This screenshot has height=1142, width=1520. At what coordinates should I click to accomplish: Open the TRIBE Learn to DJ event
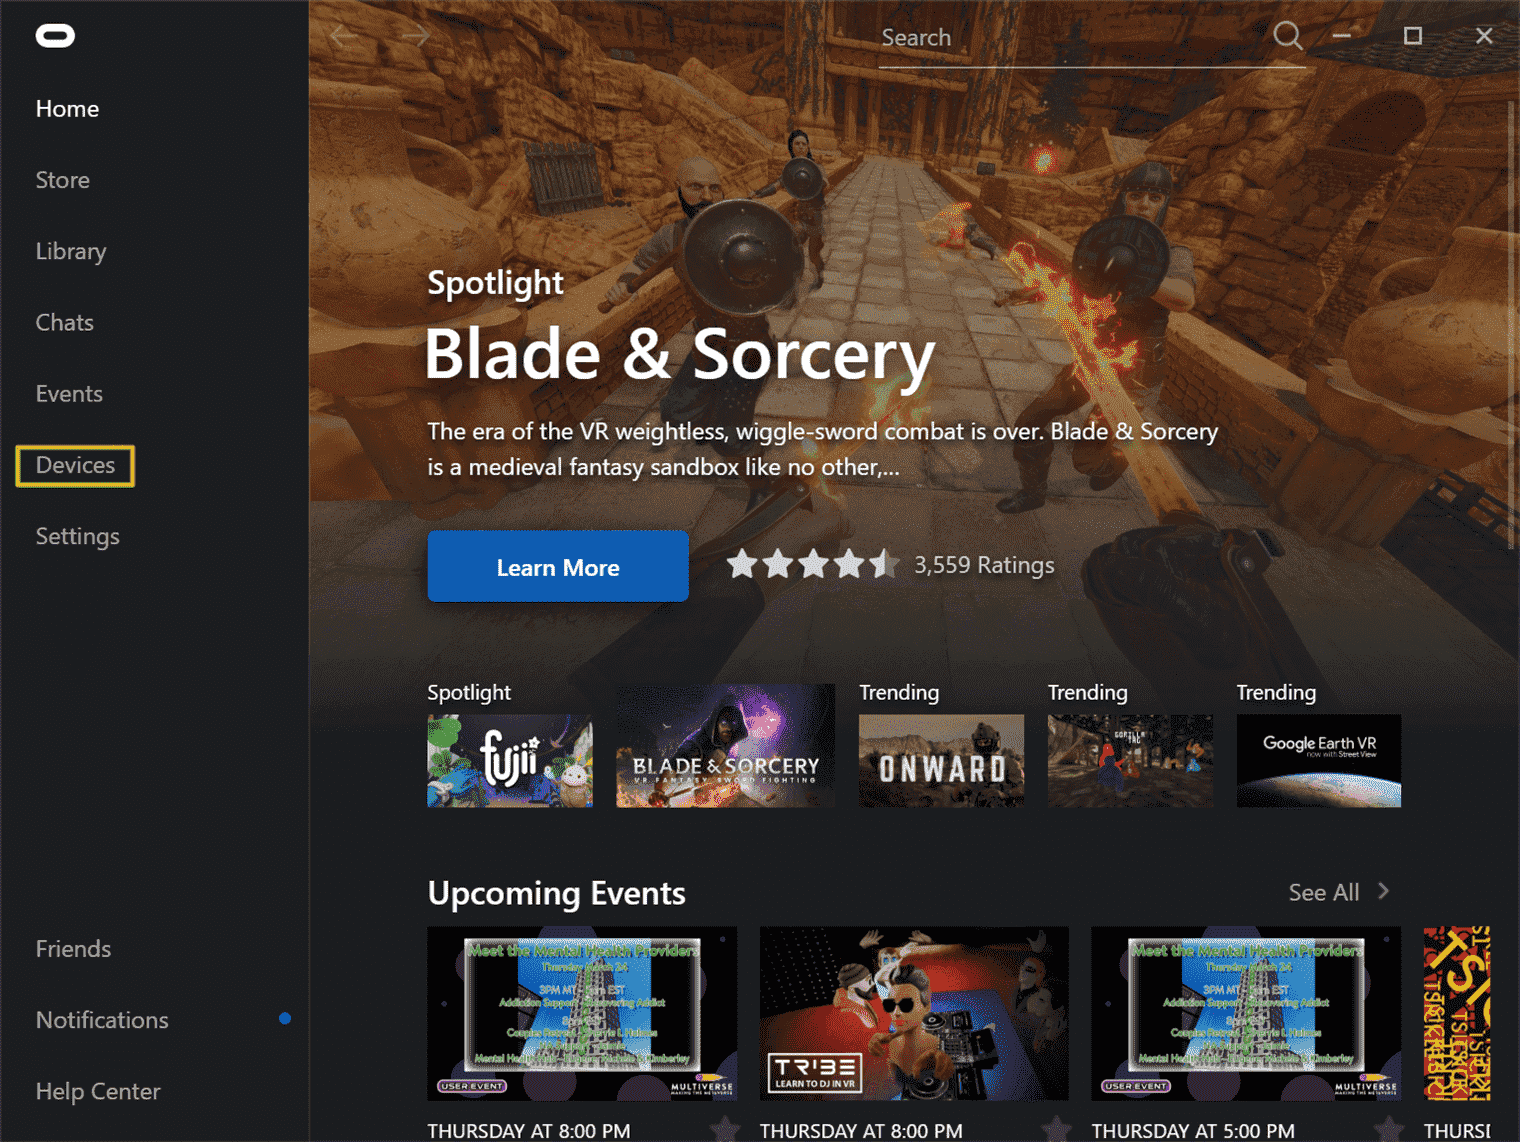(914, 1013)
